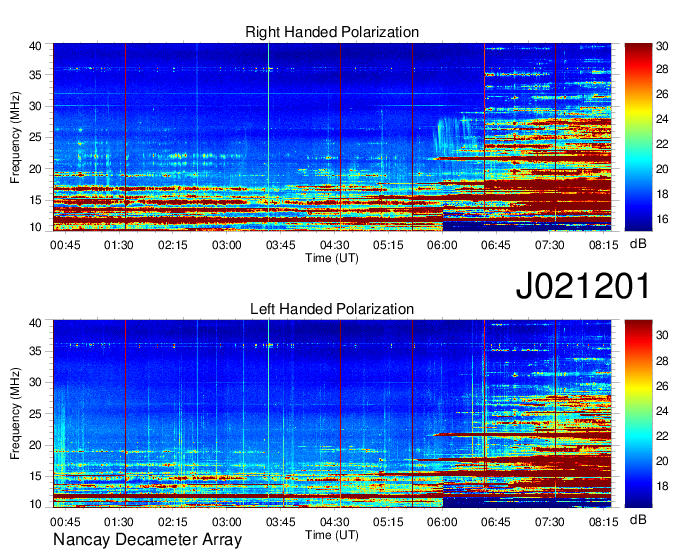Click the top plot's color scale bar

[638, 137]
